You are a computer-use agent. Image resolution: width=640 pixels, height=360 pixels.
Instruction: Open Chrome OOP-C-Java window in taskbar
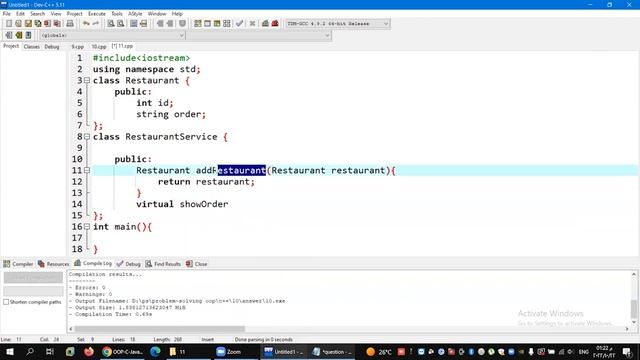coord(122,351)
